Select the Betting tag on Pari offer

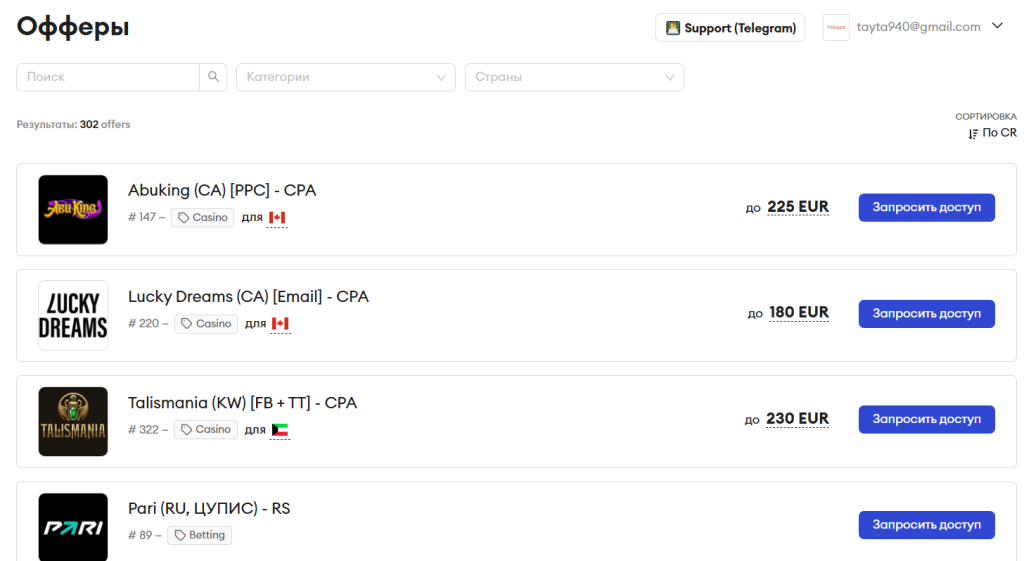199,535
